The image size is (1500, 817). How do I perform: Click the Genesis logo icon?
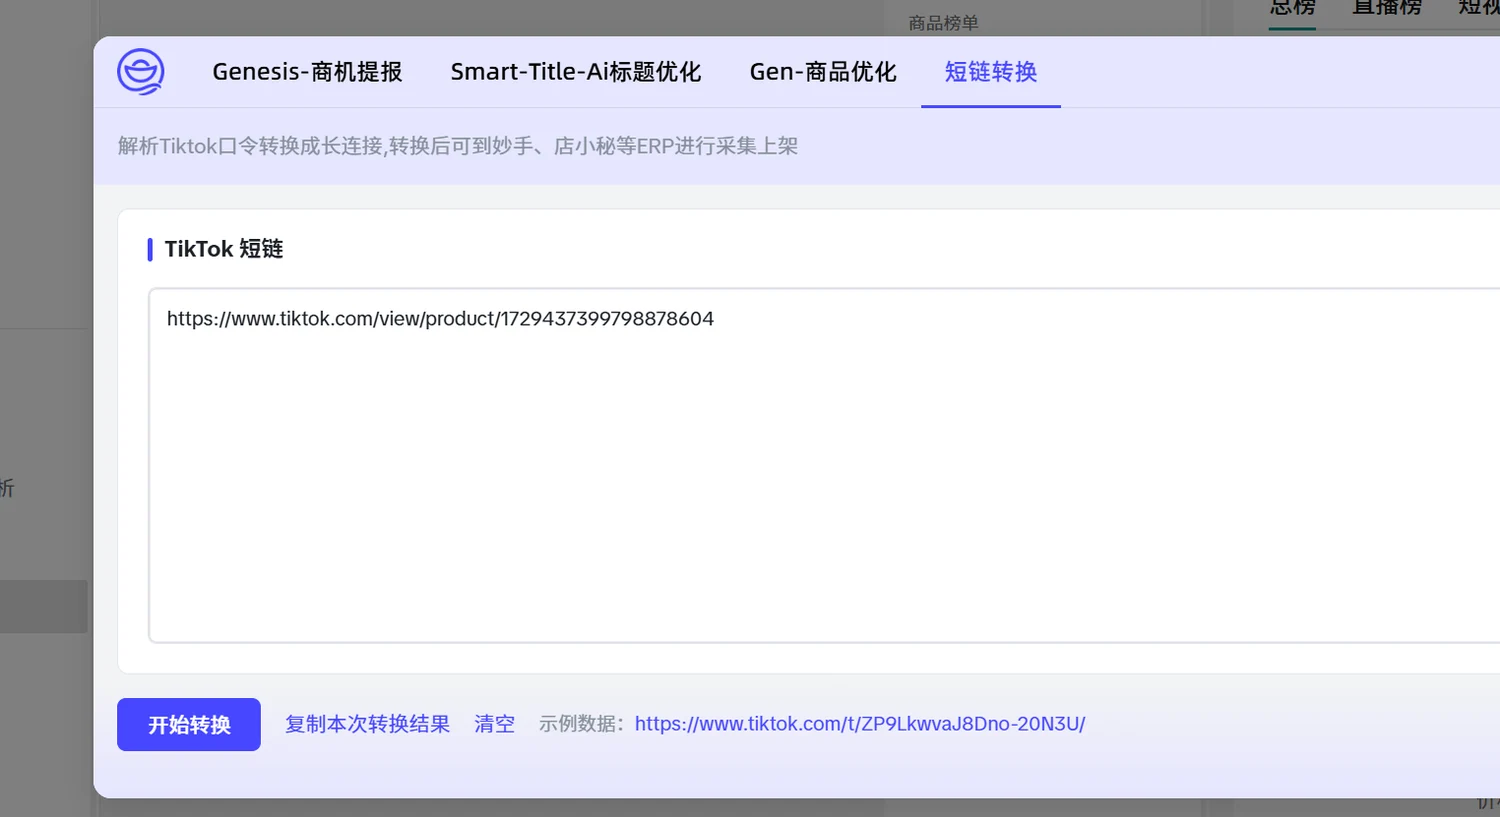coord(141,72)
